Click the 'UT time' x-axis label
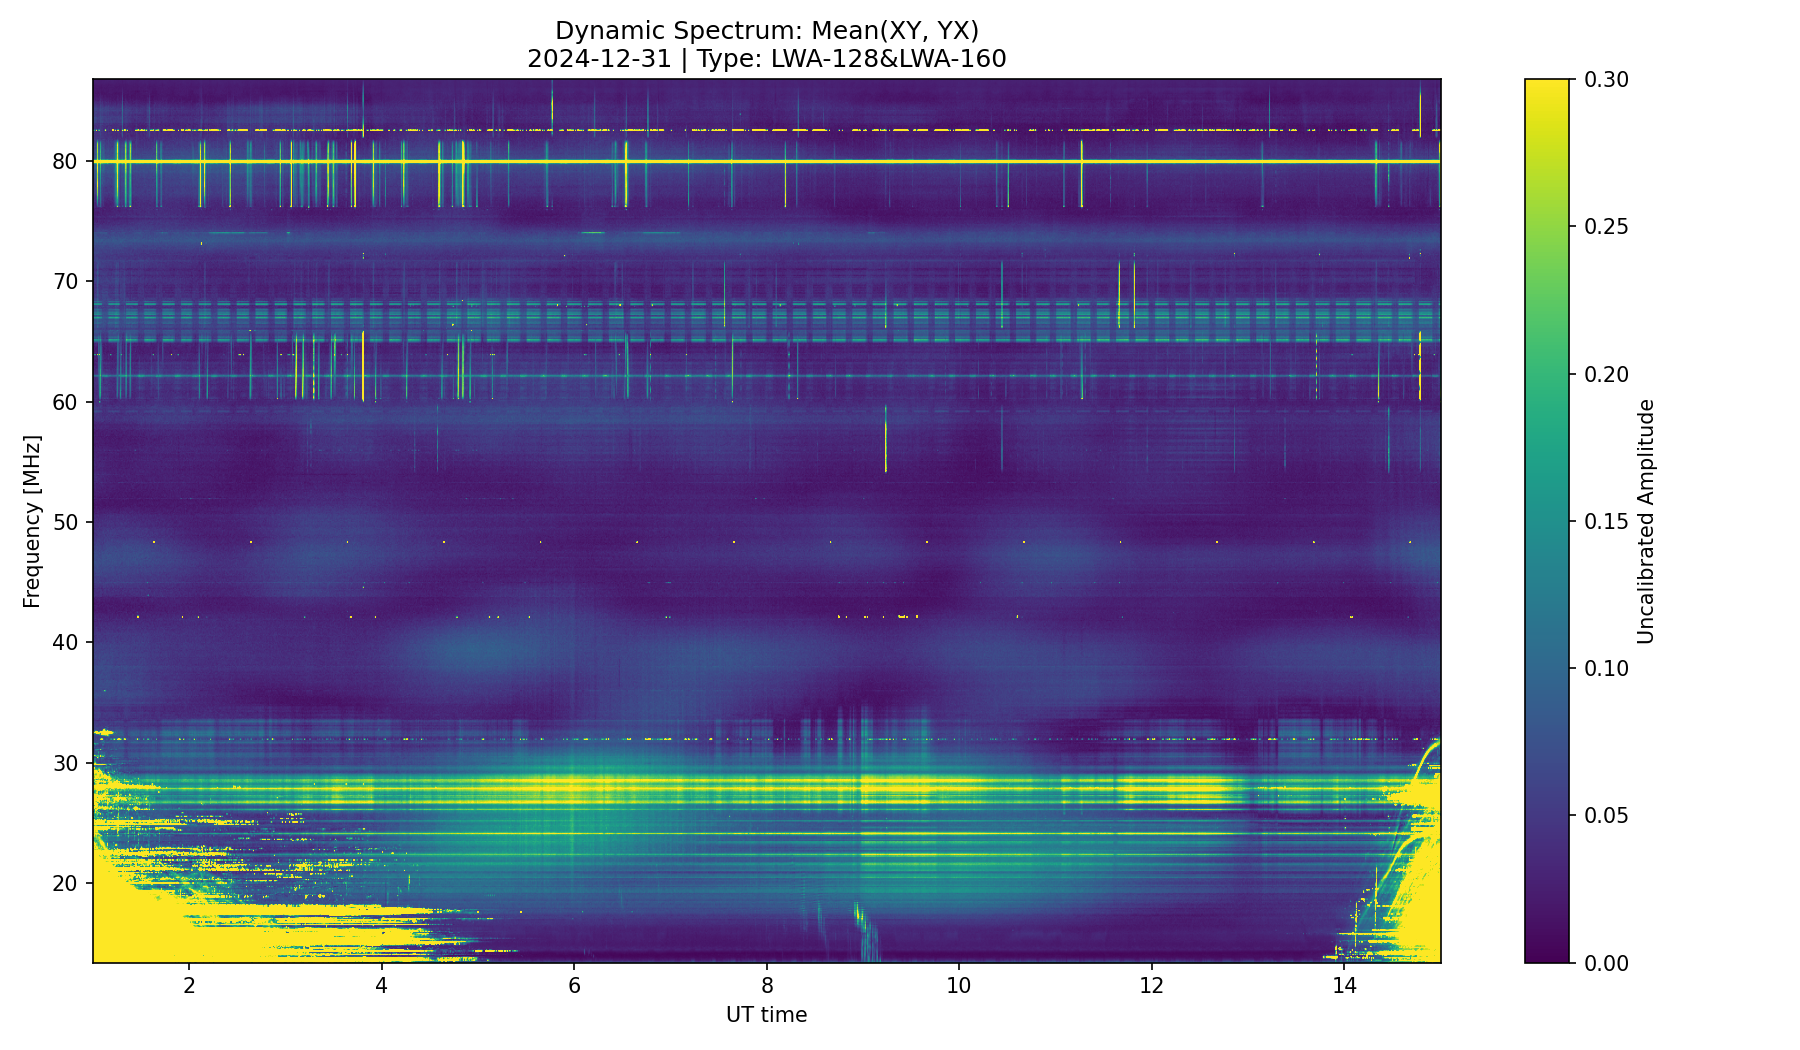The width and height of the screenshot is (1800, 1050). (x=766, y=1015)
